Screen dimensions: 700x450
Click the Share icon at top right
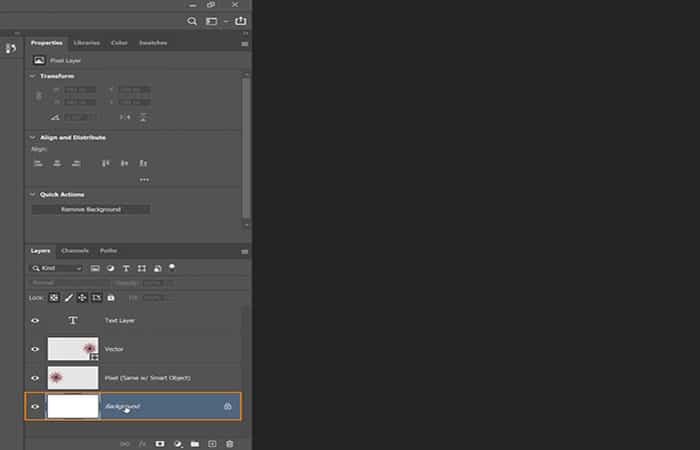tap(241, 21)
